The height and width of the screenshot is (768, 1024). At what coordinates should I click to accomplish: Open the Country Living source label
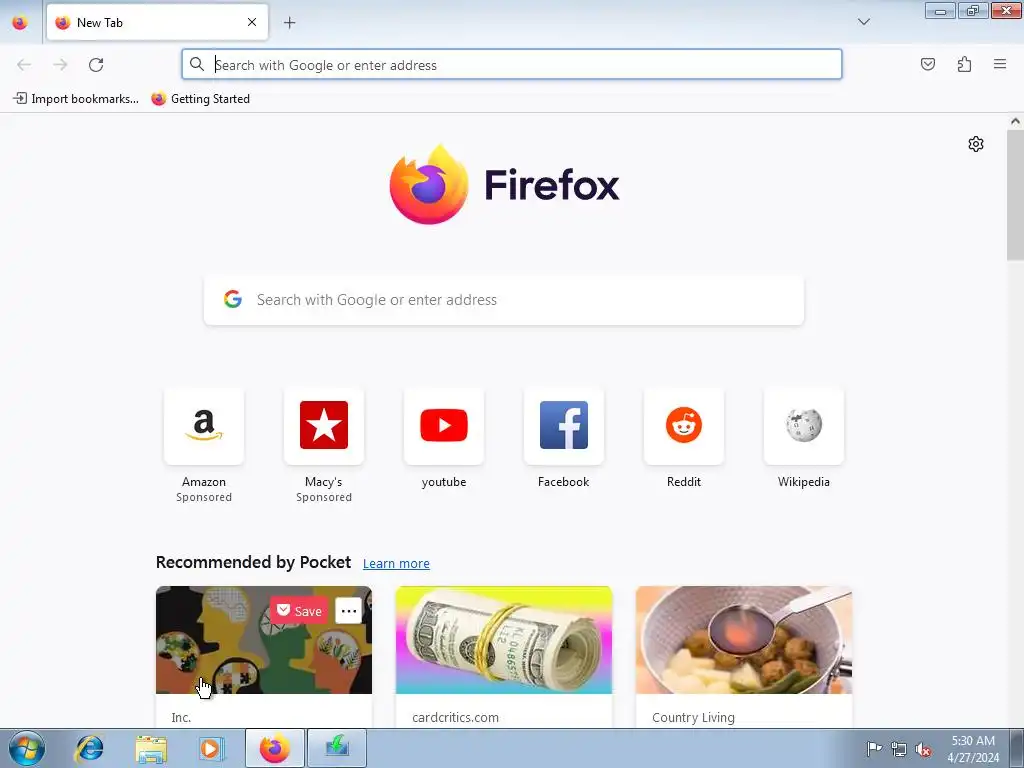(693, 717)
